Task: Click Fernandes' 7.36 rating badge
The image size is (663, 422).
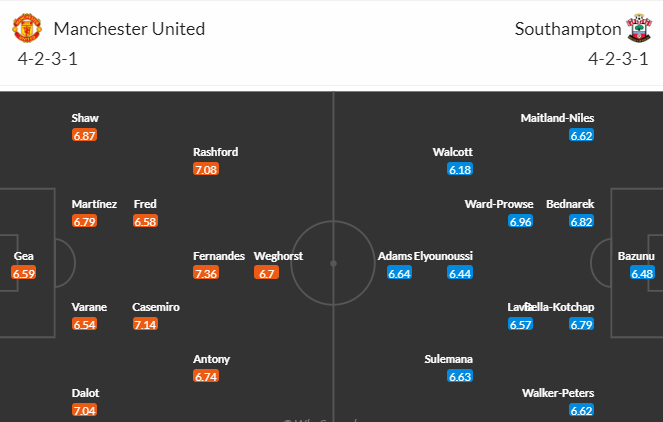Action: pyautogui.click(x=206, y=273)
